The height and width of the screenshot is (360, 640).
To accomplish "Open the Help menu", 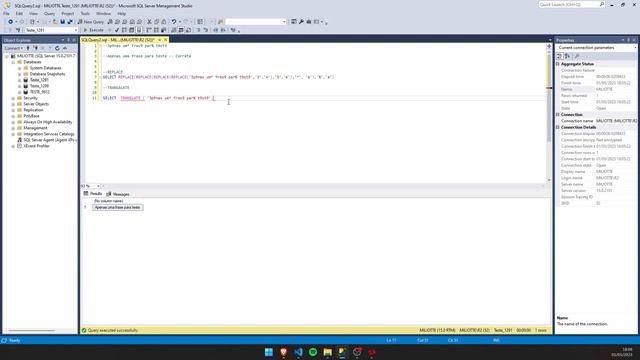I will tap(122, 13).
